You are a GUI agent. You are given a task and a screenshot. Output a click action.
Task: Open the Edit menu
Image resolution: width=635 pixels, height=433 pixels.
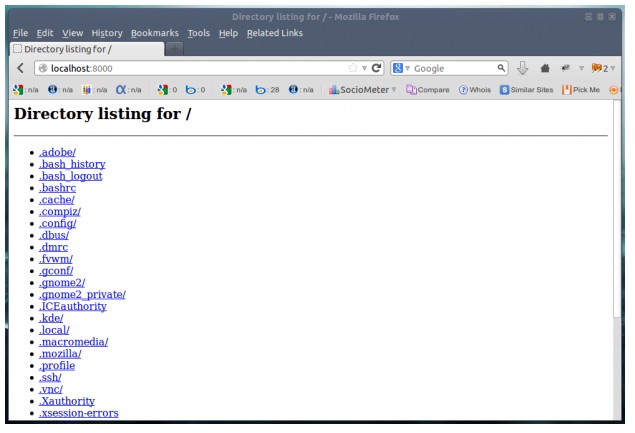click(45, 33)
